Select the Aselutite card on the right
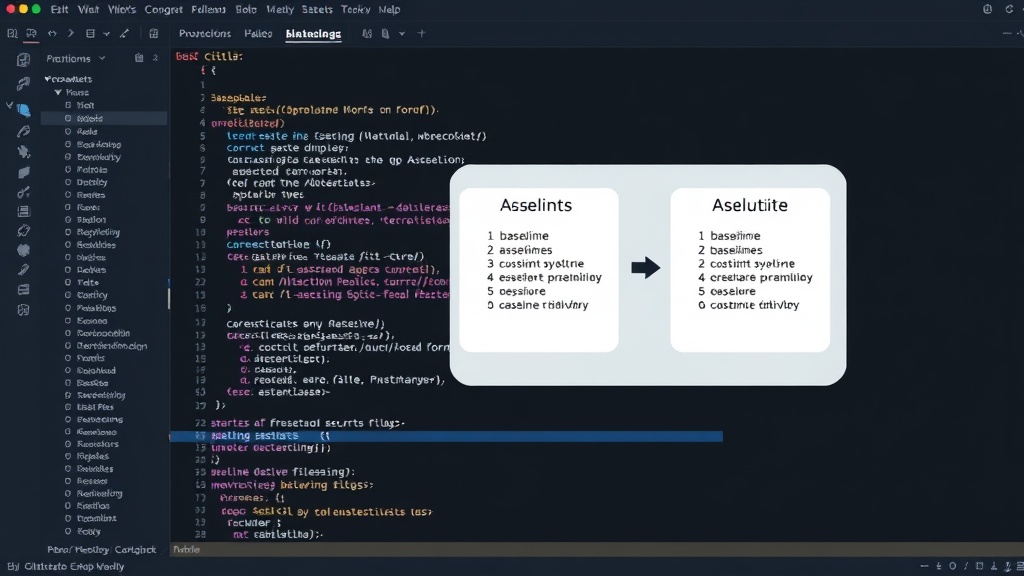Viewport: 1024px width, 576px height. click(750, 270)
